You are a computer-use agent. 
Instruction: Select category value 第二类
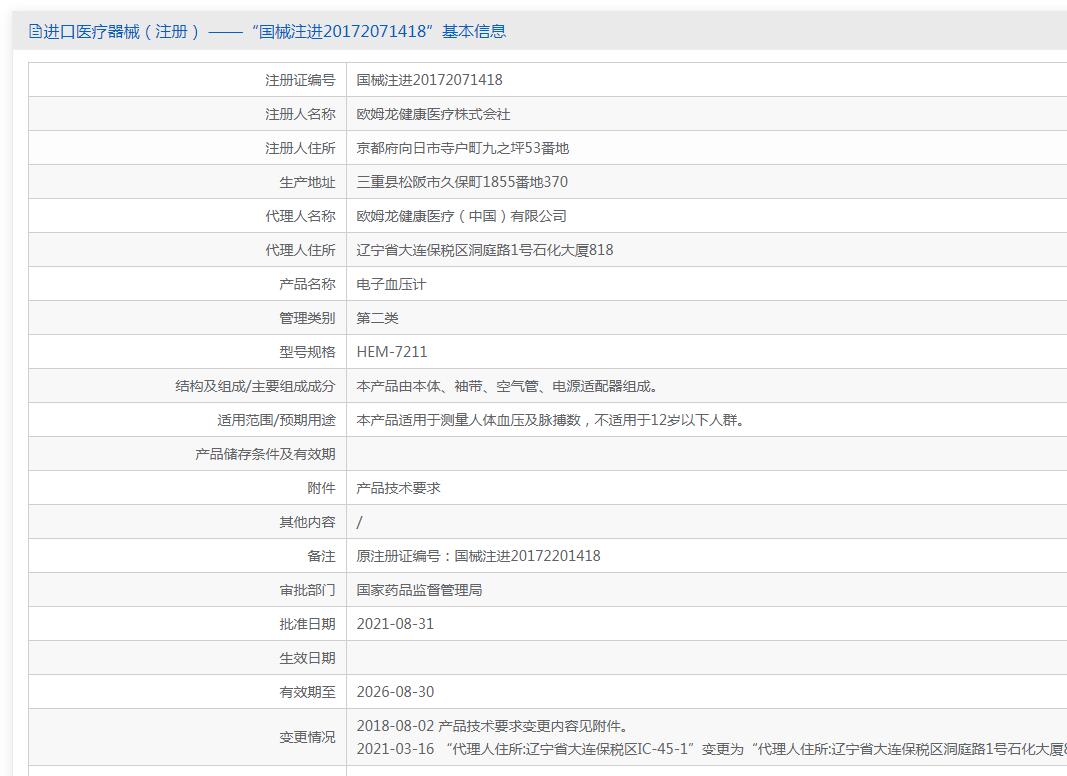pyautogui.click(x=378, y=319)
